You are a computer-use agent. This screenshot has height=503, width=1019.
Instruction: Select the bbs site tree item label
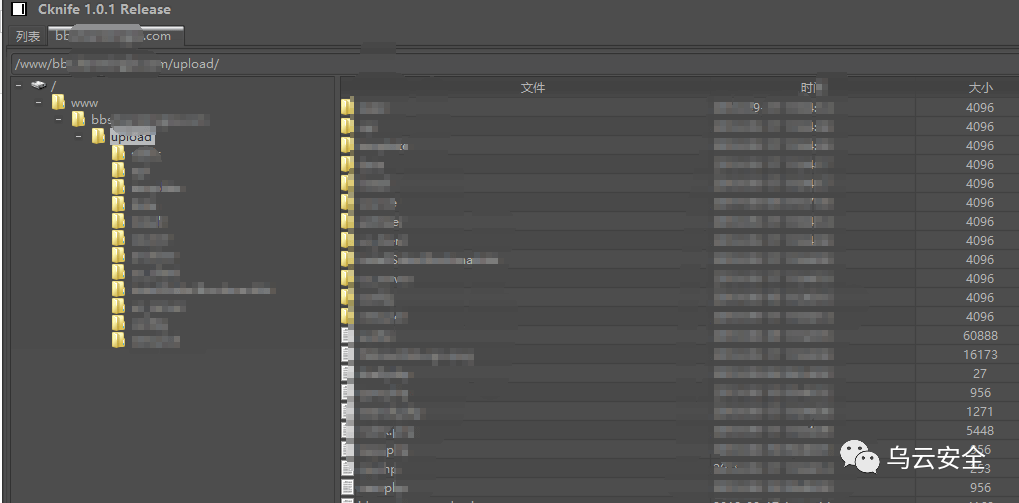click(x=149, y=120)
